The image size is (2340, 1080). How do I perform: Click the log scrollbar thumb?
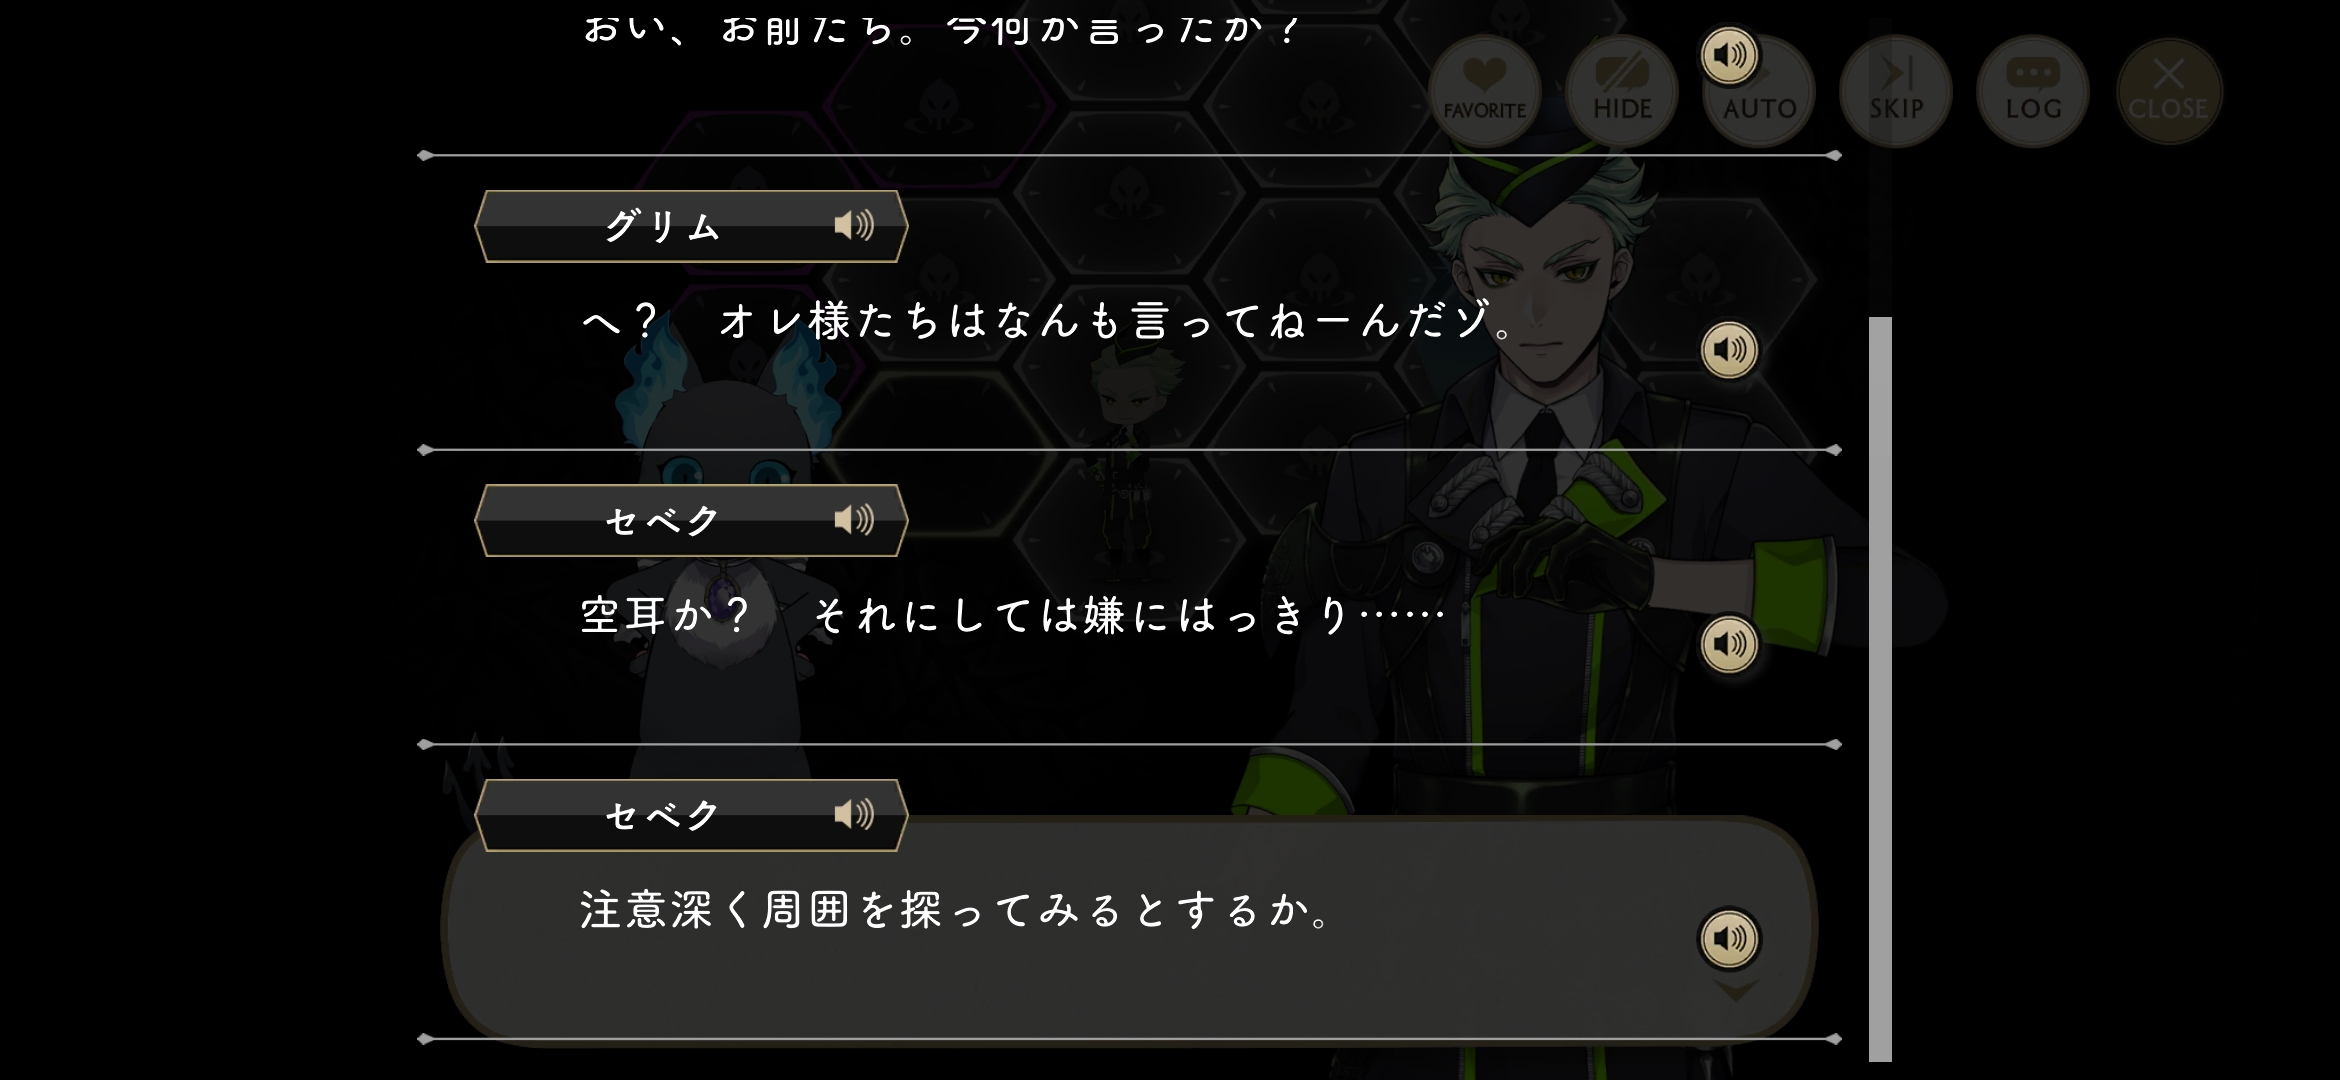click(1880, 689)
